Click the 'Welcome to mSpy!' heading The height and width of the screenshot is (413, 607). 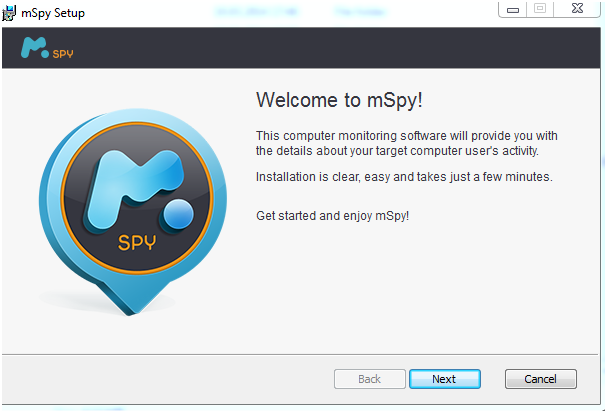(339, 100)
